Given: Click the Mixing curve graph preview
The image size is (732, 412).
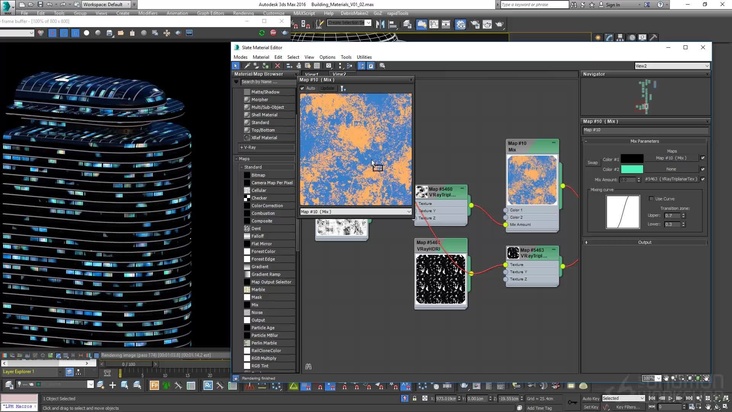Looking at the screenshot, I should coord(623,210).
